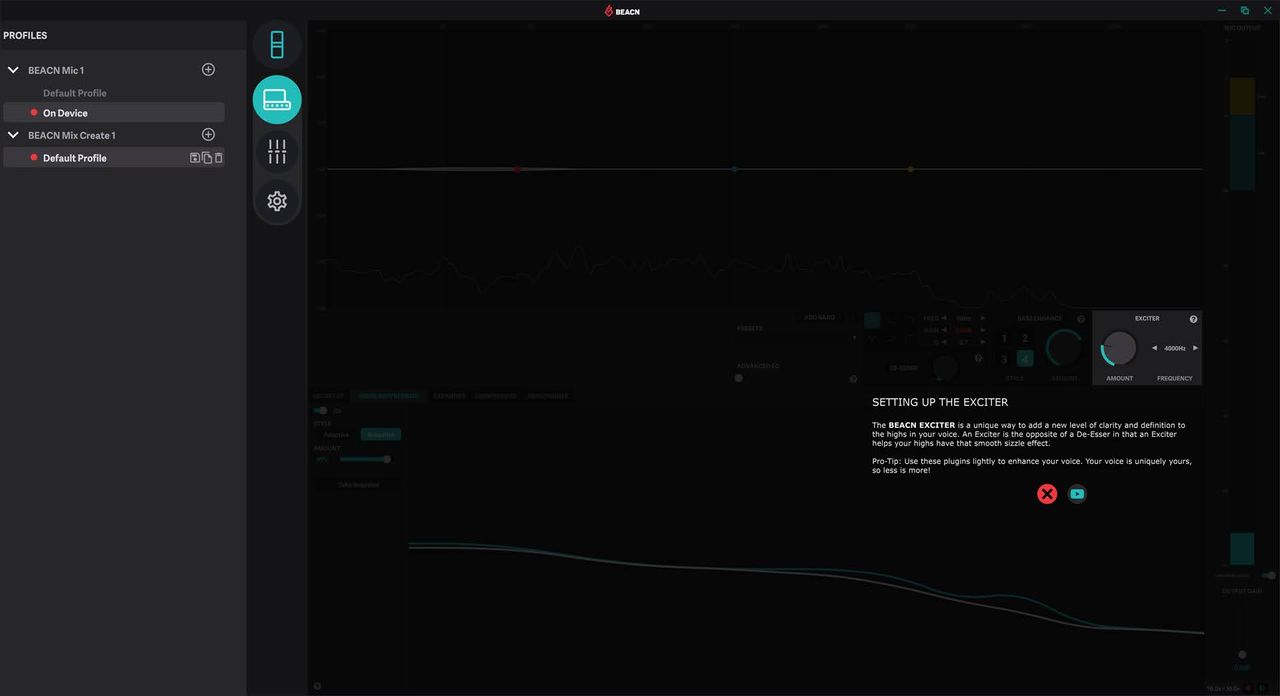1280x696 pixels.
Task: Open the Bass Enhance help icon
Action: (1081, 319)
